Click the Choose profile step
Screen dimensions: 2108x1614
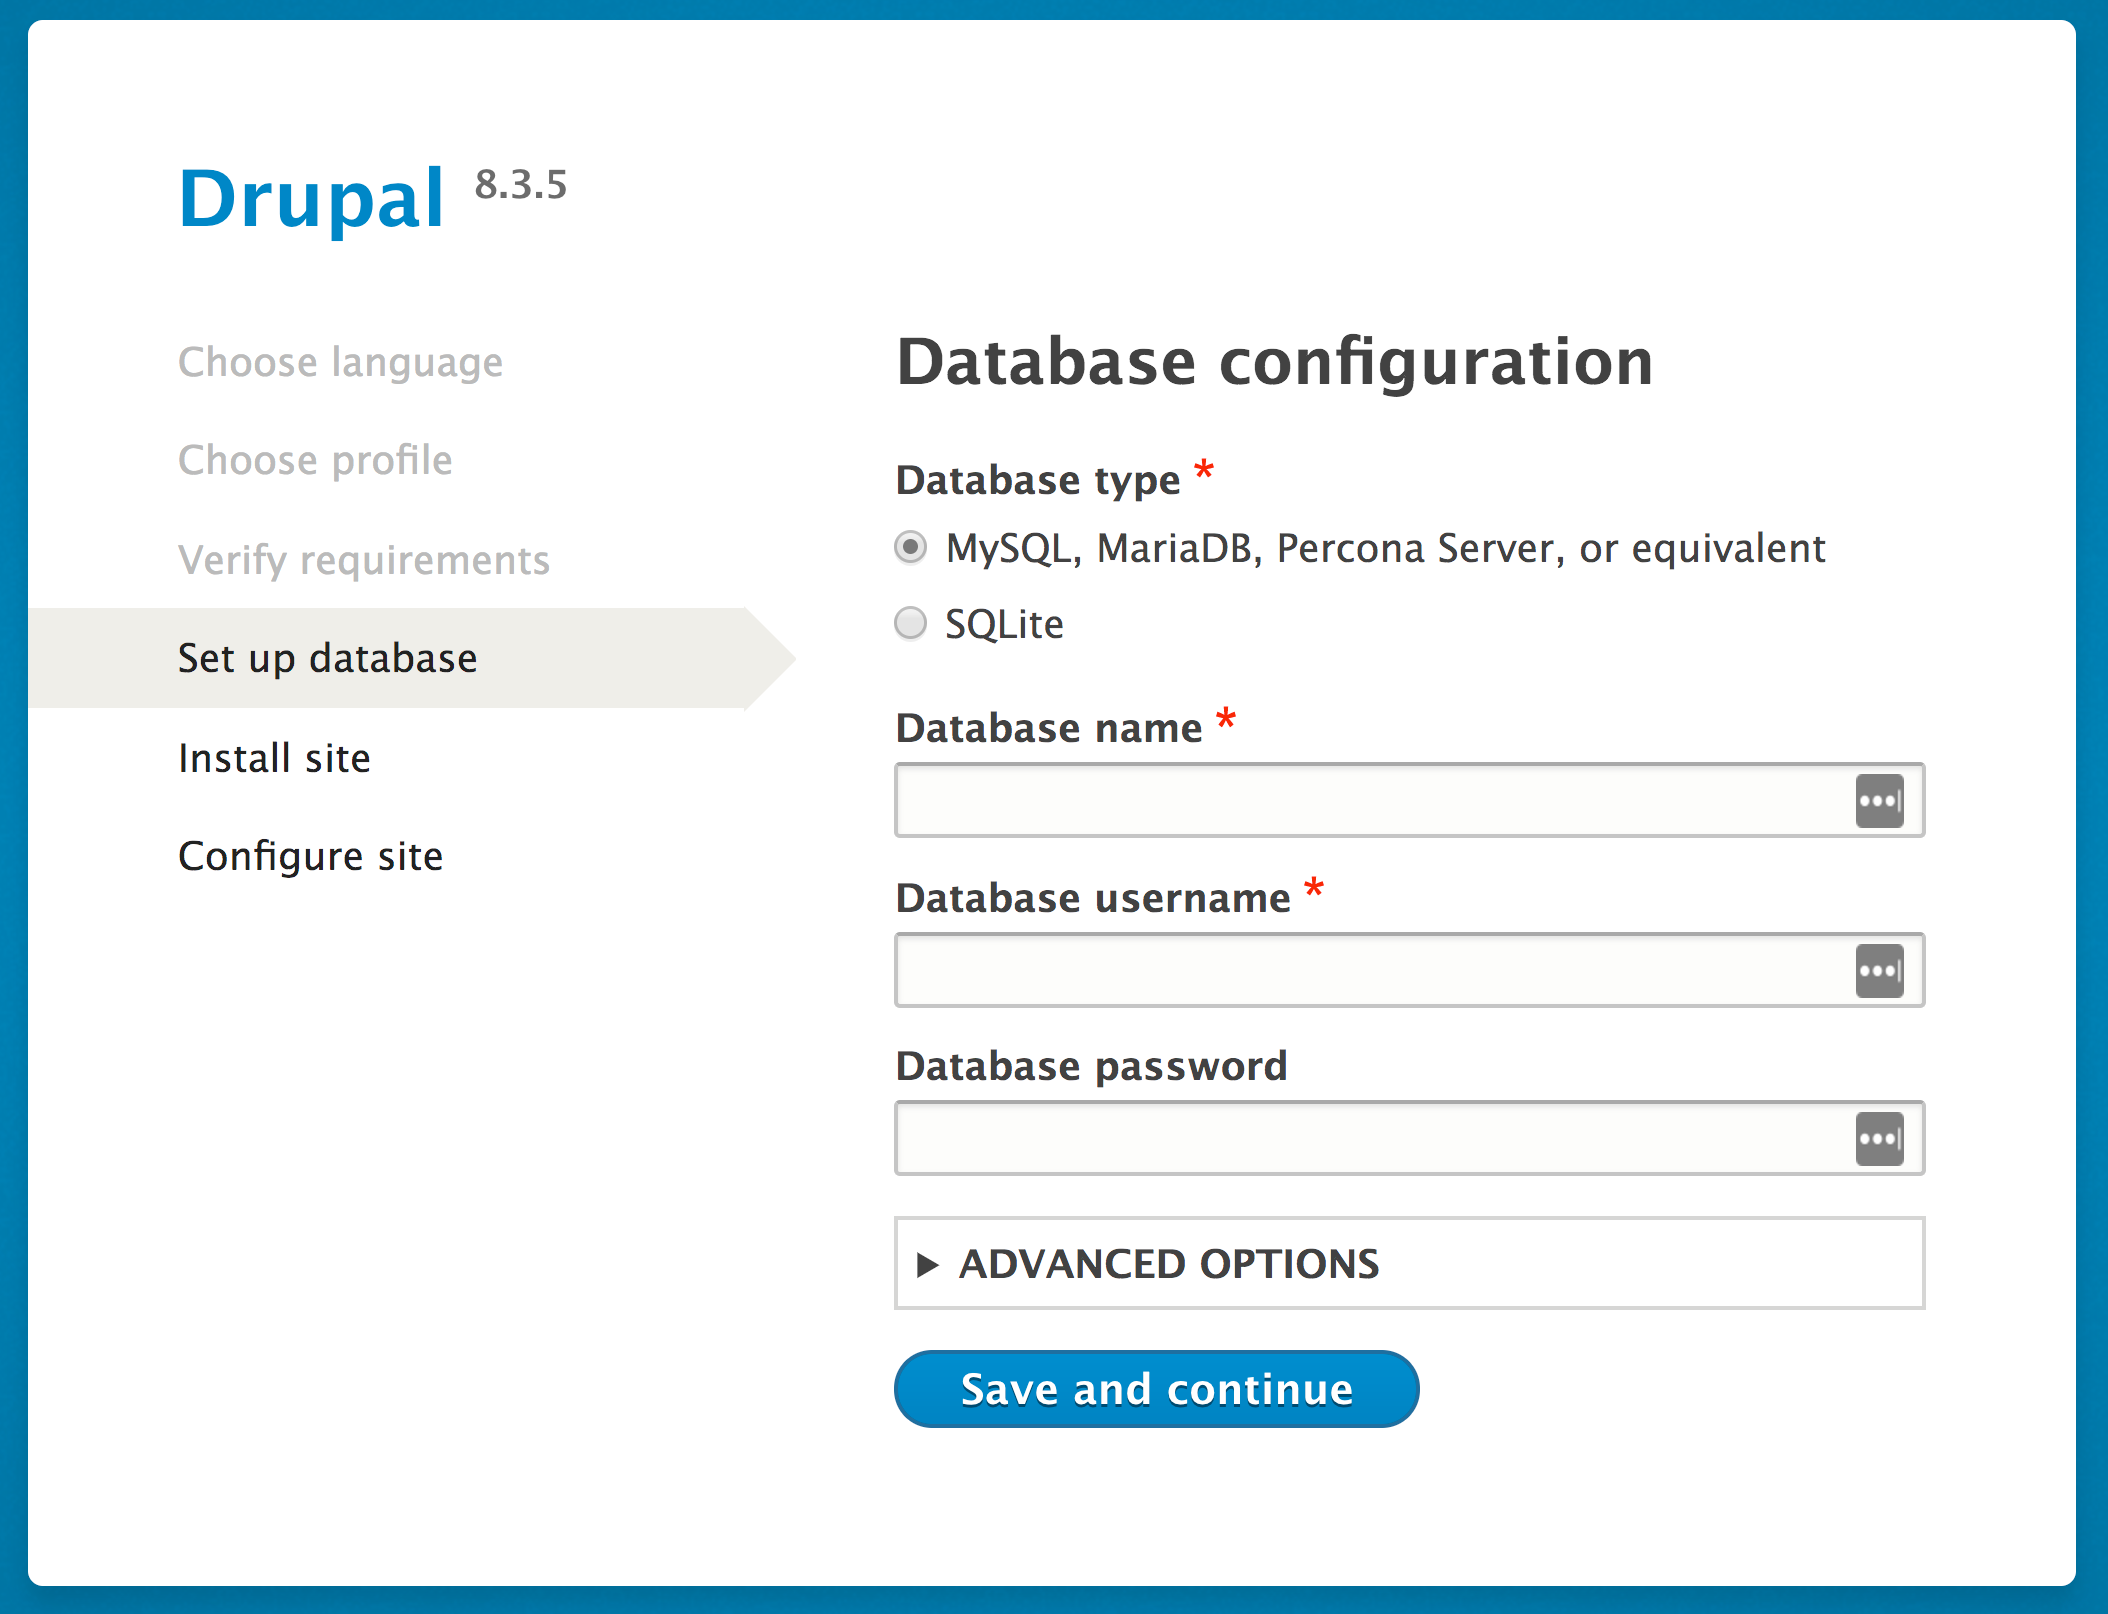(315, 460)
